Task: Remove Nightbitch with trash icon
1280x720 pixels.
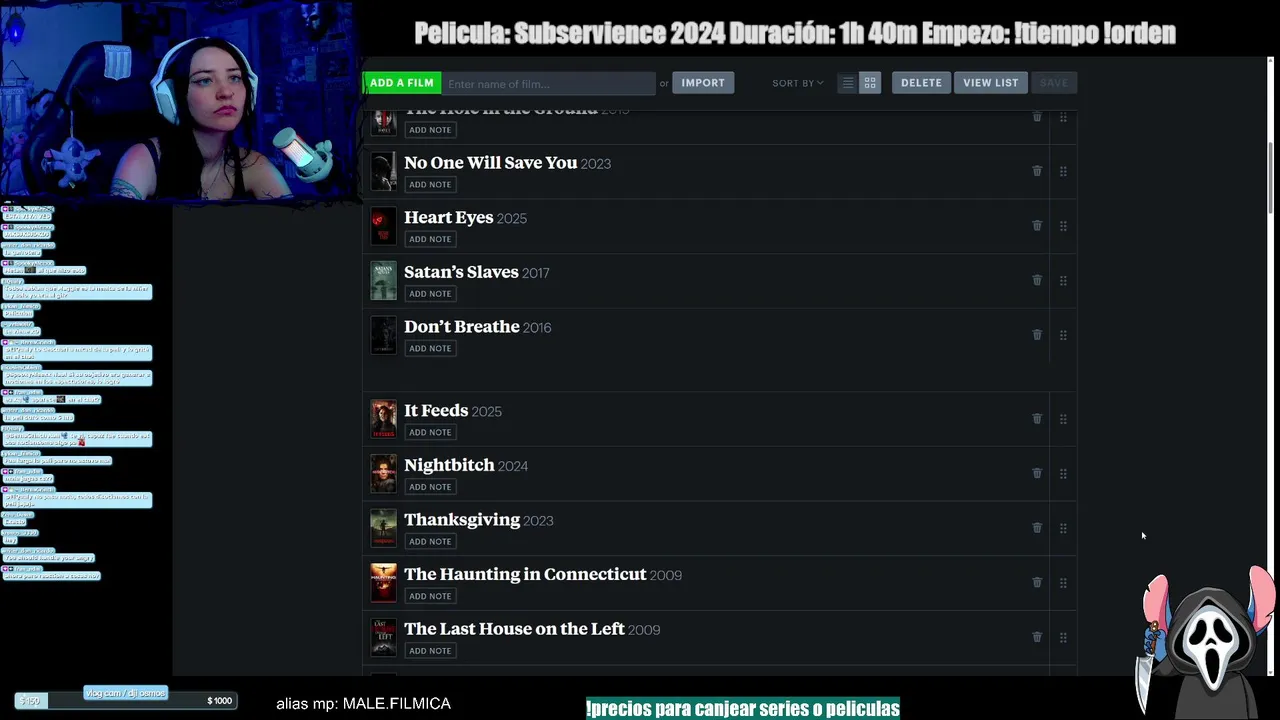Action: (1037, 473)
